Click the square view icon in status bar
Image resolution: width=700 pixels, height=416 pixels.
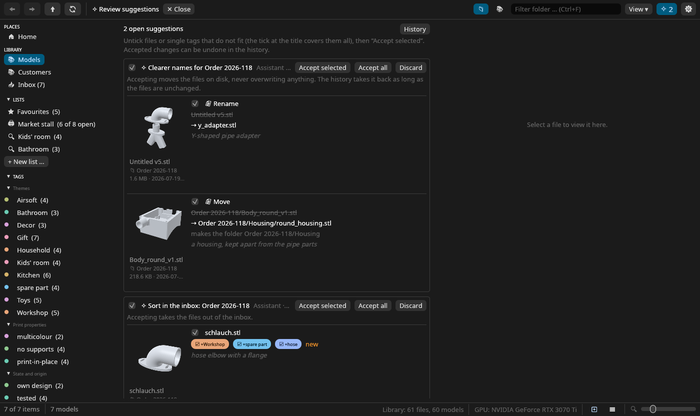coord(612,409)
